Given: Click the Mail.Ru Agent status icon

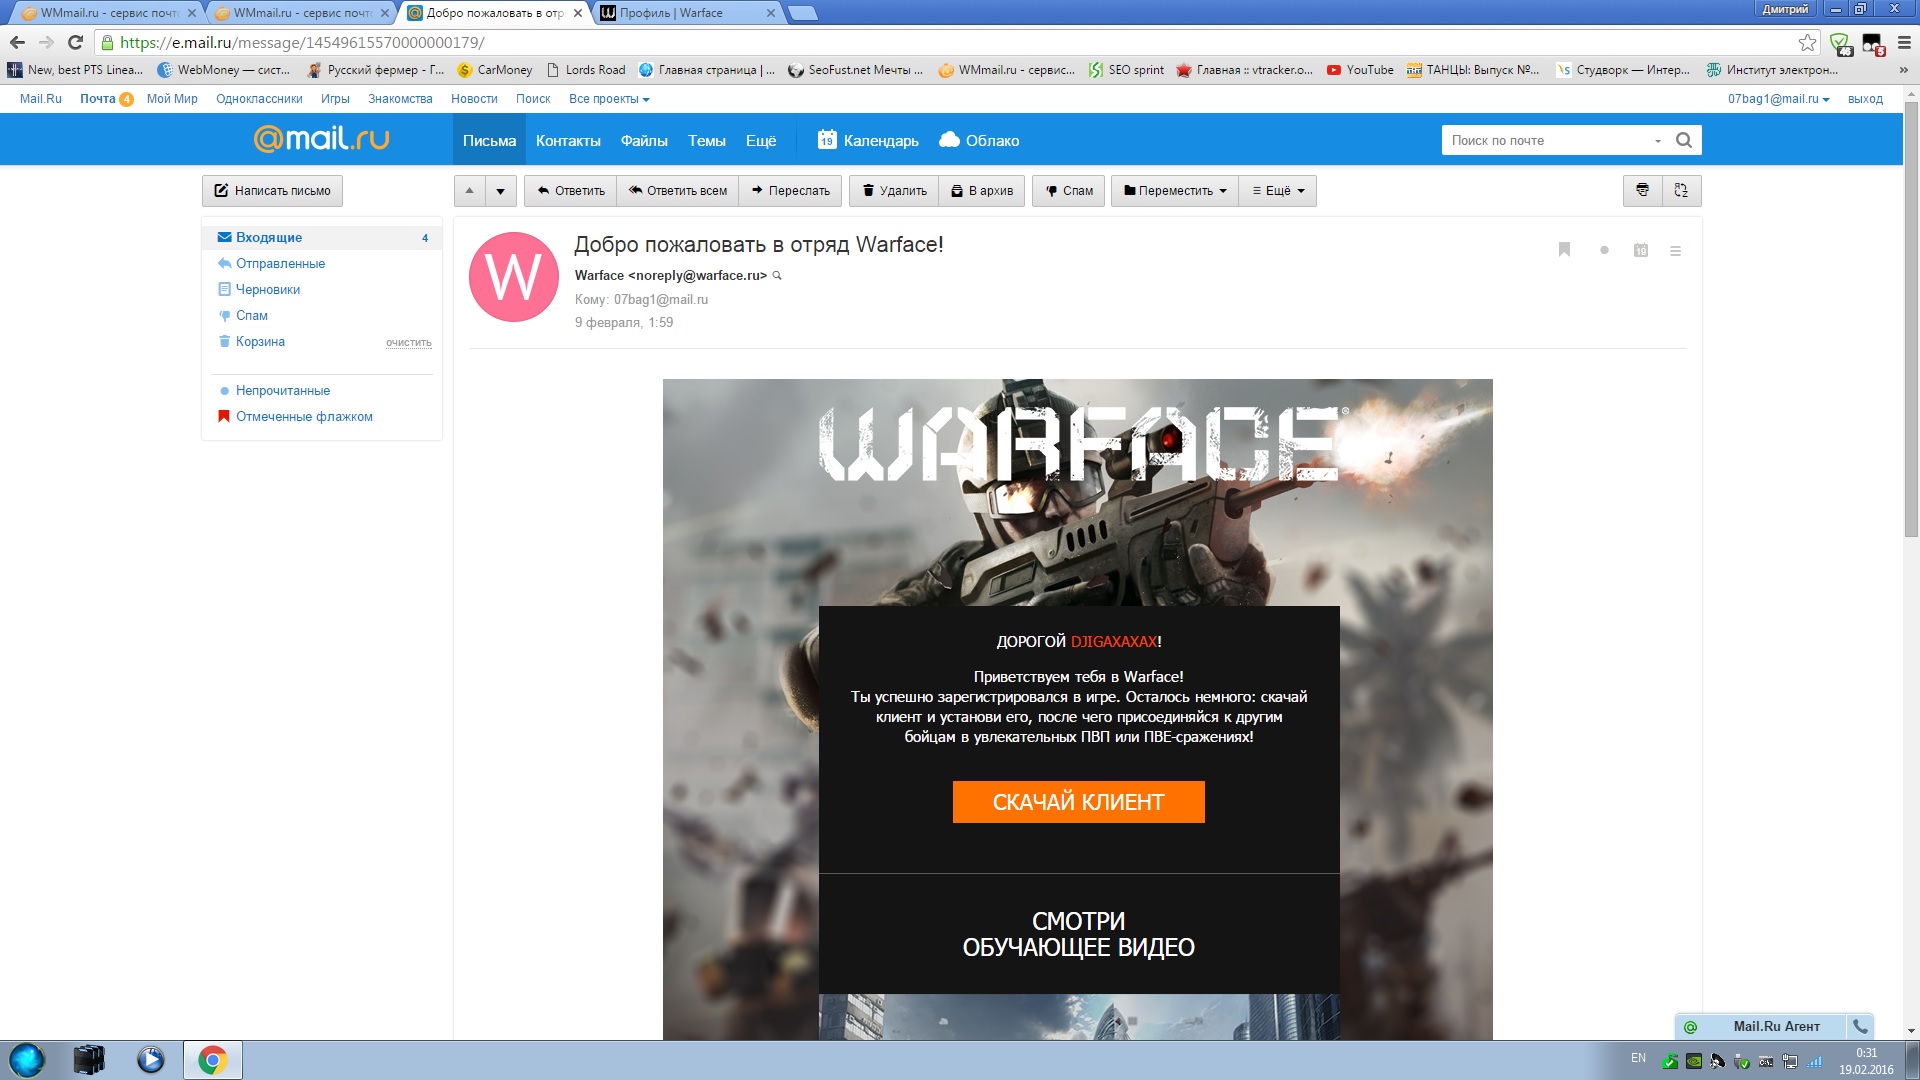Looking at the screenshot, I should tap(1690, 1027).
